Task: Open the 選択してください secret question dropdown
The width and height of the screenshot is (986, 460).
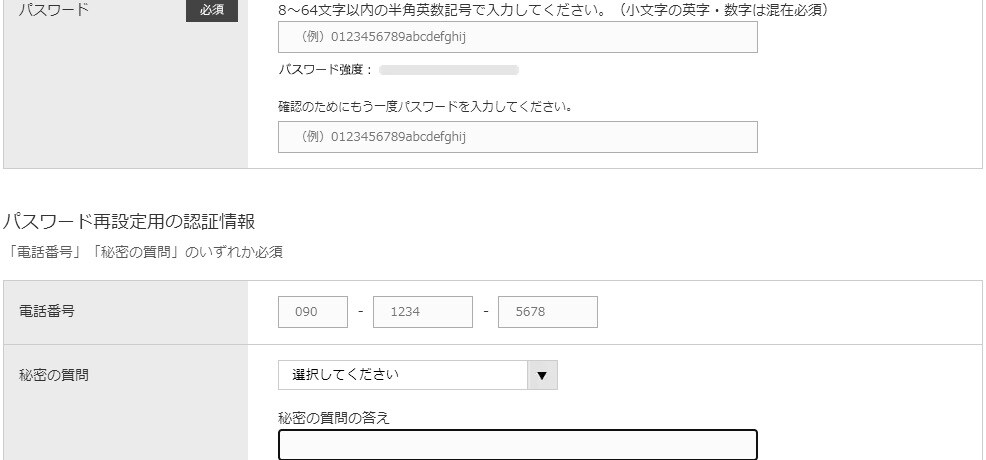Action: click(x=403, y=375)
